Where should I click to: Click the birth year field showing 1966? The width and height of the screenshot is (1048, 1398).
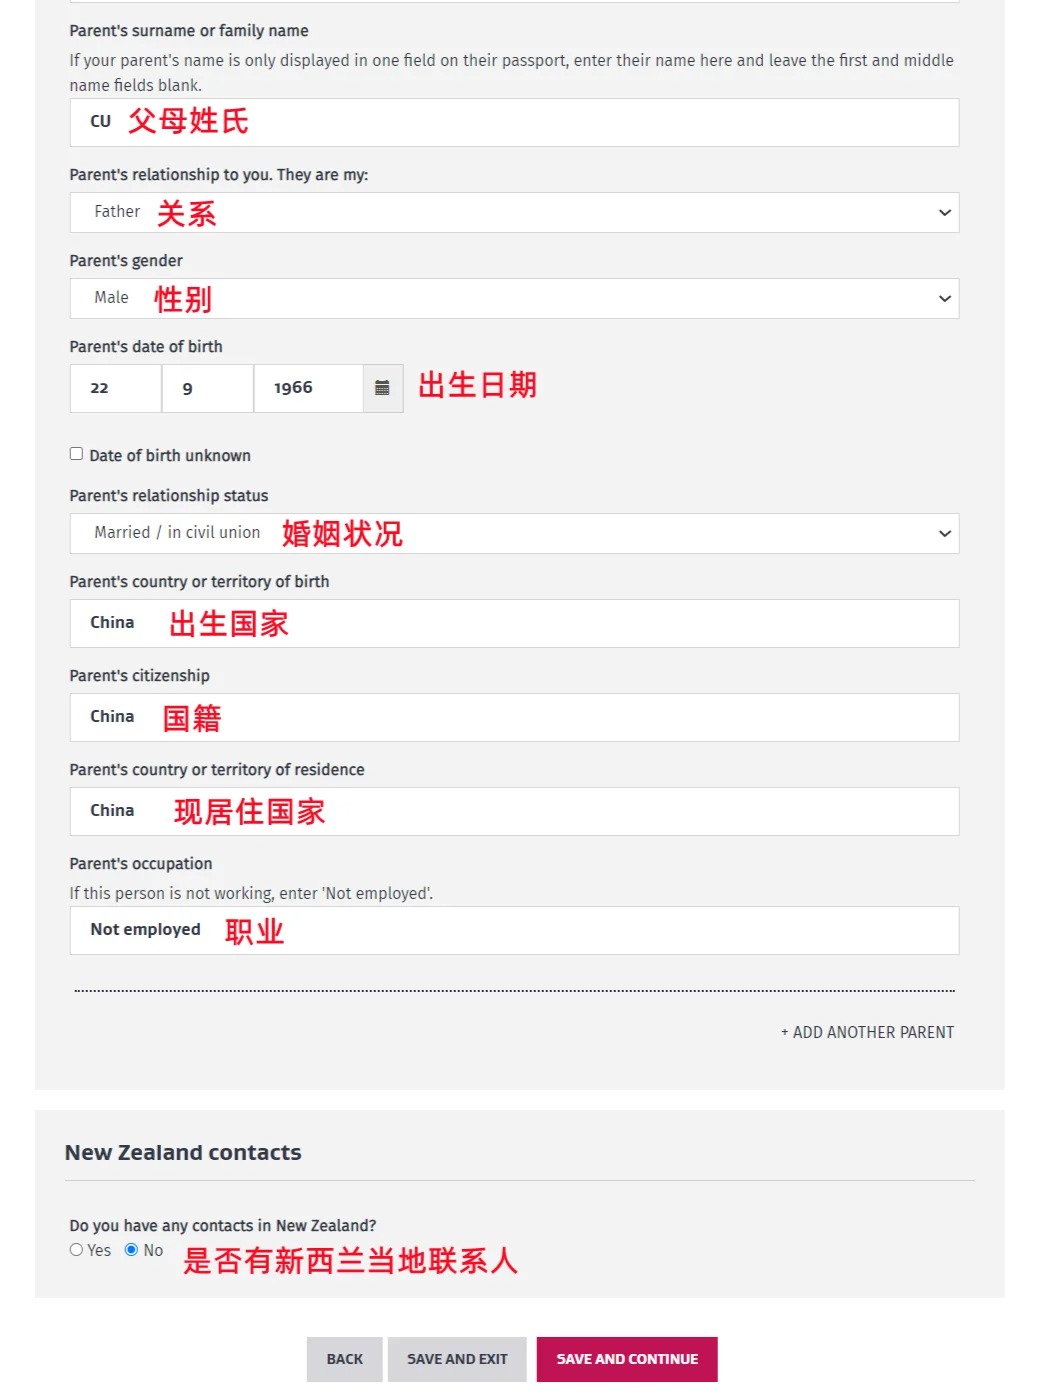(x=307, y=388)
